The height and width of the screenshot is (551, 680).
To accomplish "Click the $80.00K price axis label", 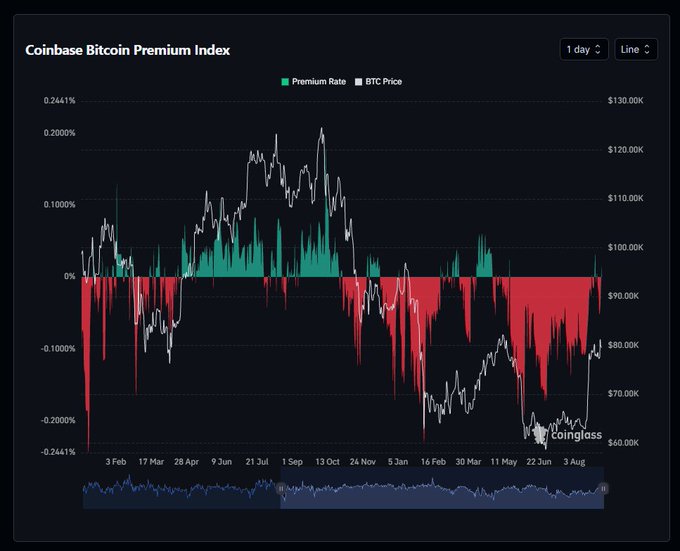I will pyautogui.click(x=623, y=346).
